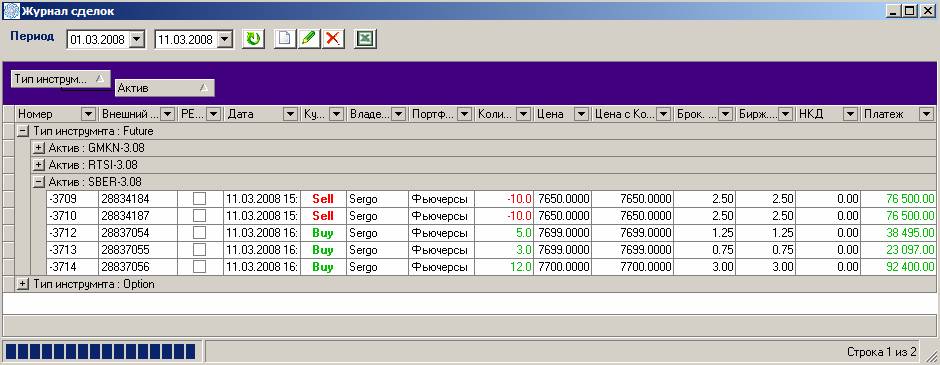Expand the Актив : GMKN-3.08 group
Screen dimensions: 940x365
click(x=39, y=147)
